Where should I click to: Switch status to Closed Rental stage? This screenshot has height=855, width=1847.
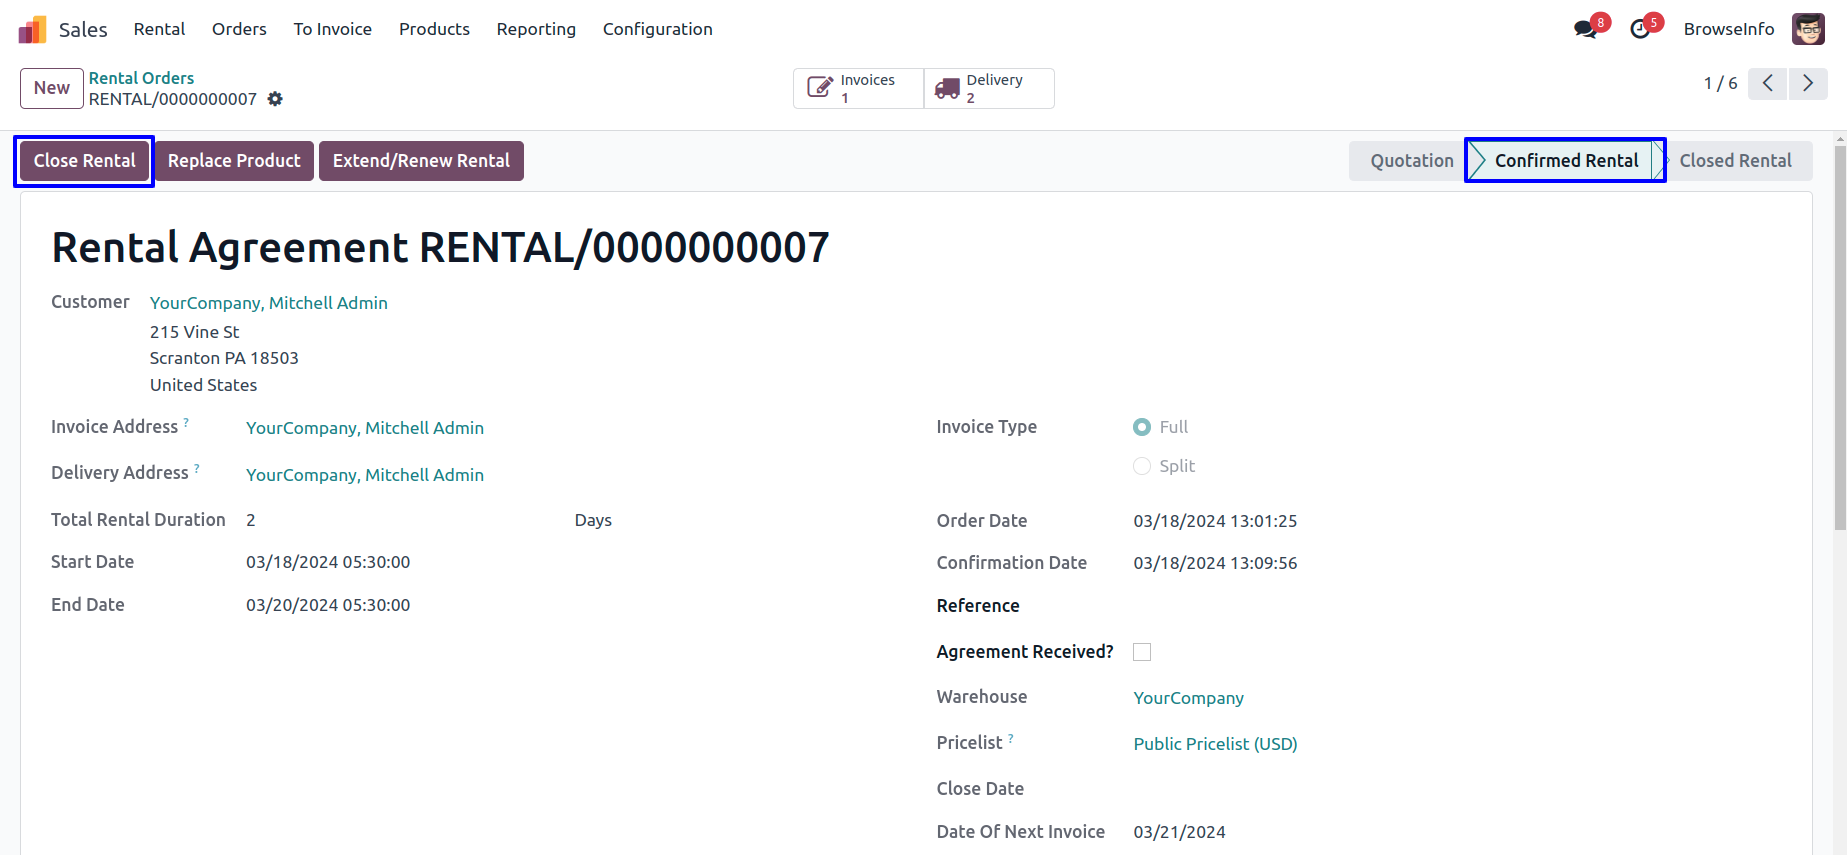[1735, 161]
